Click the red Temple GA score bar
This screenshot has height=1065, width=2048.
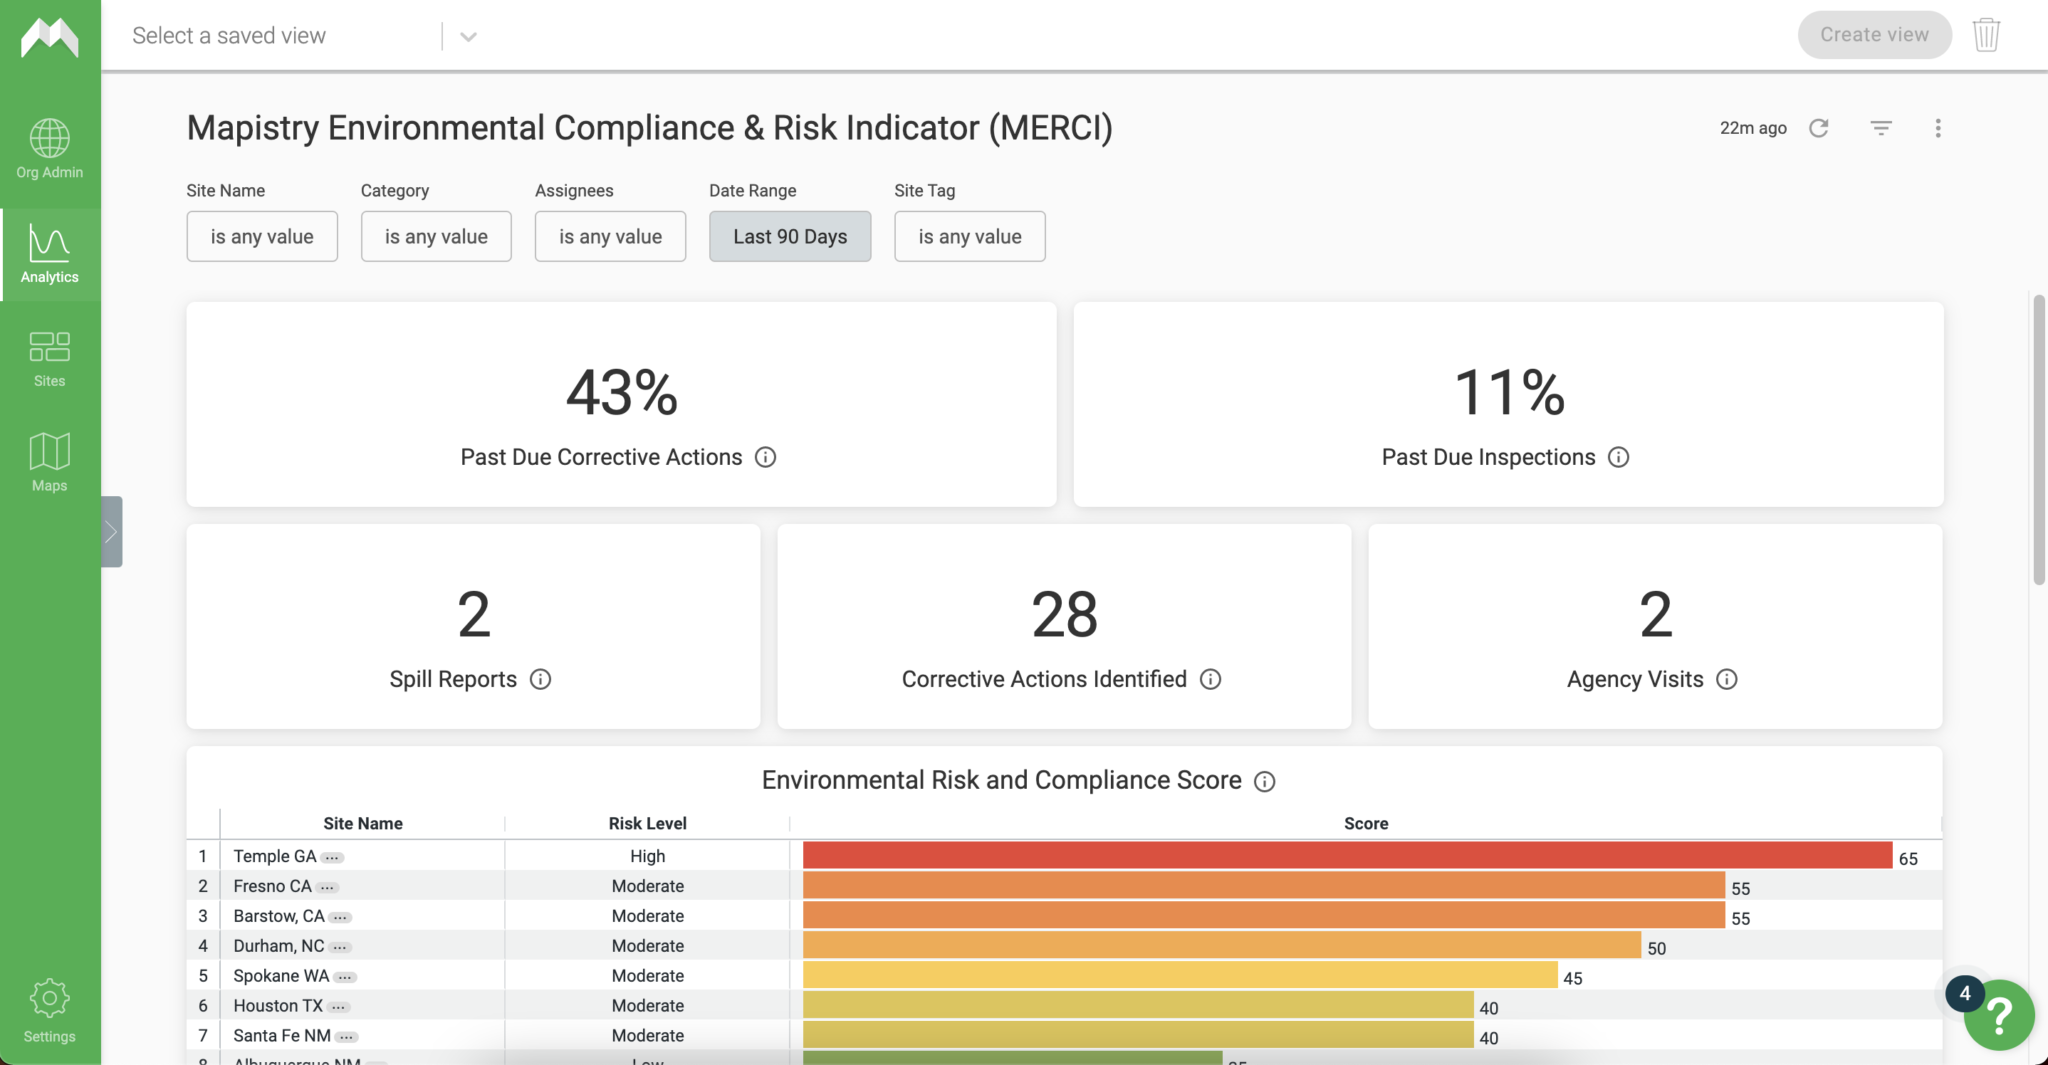tap(1347, 855)
